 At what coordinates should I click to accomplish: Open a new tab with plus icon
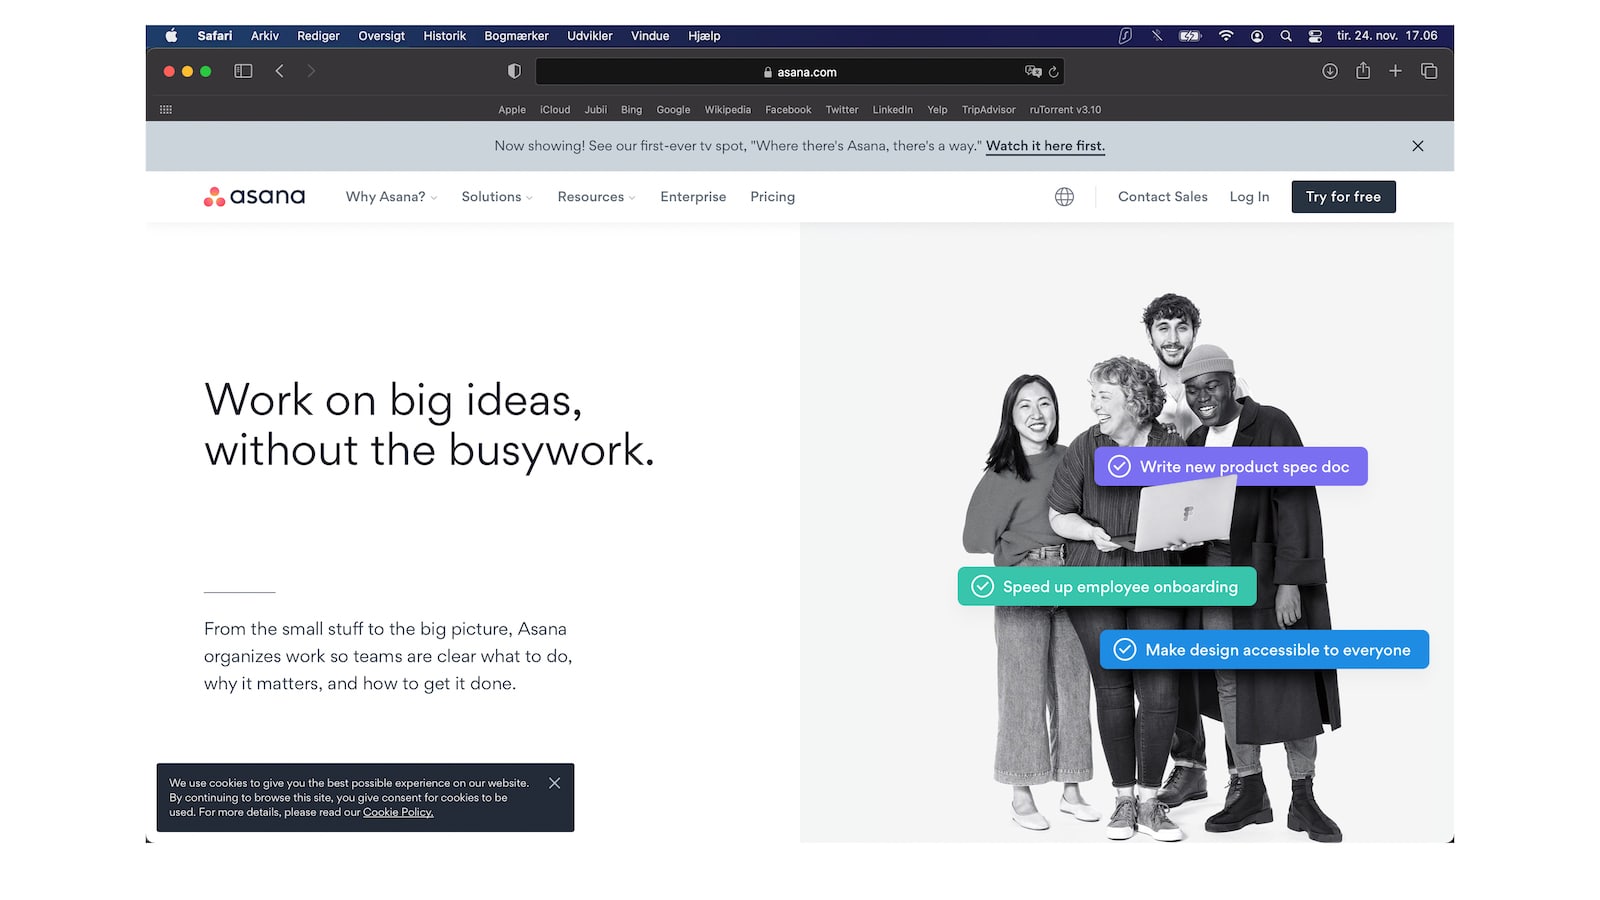click(1395, 71)
